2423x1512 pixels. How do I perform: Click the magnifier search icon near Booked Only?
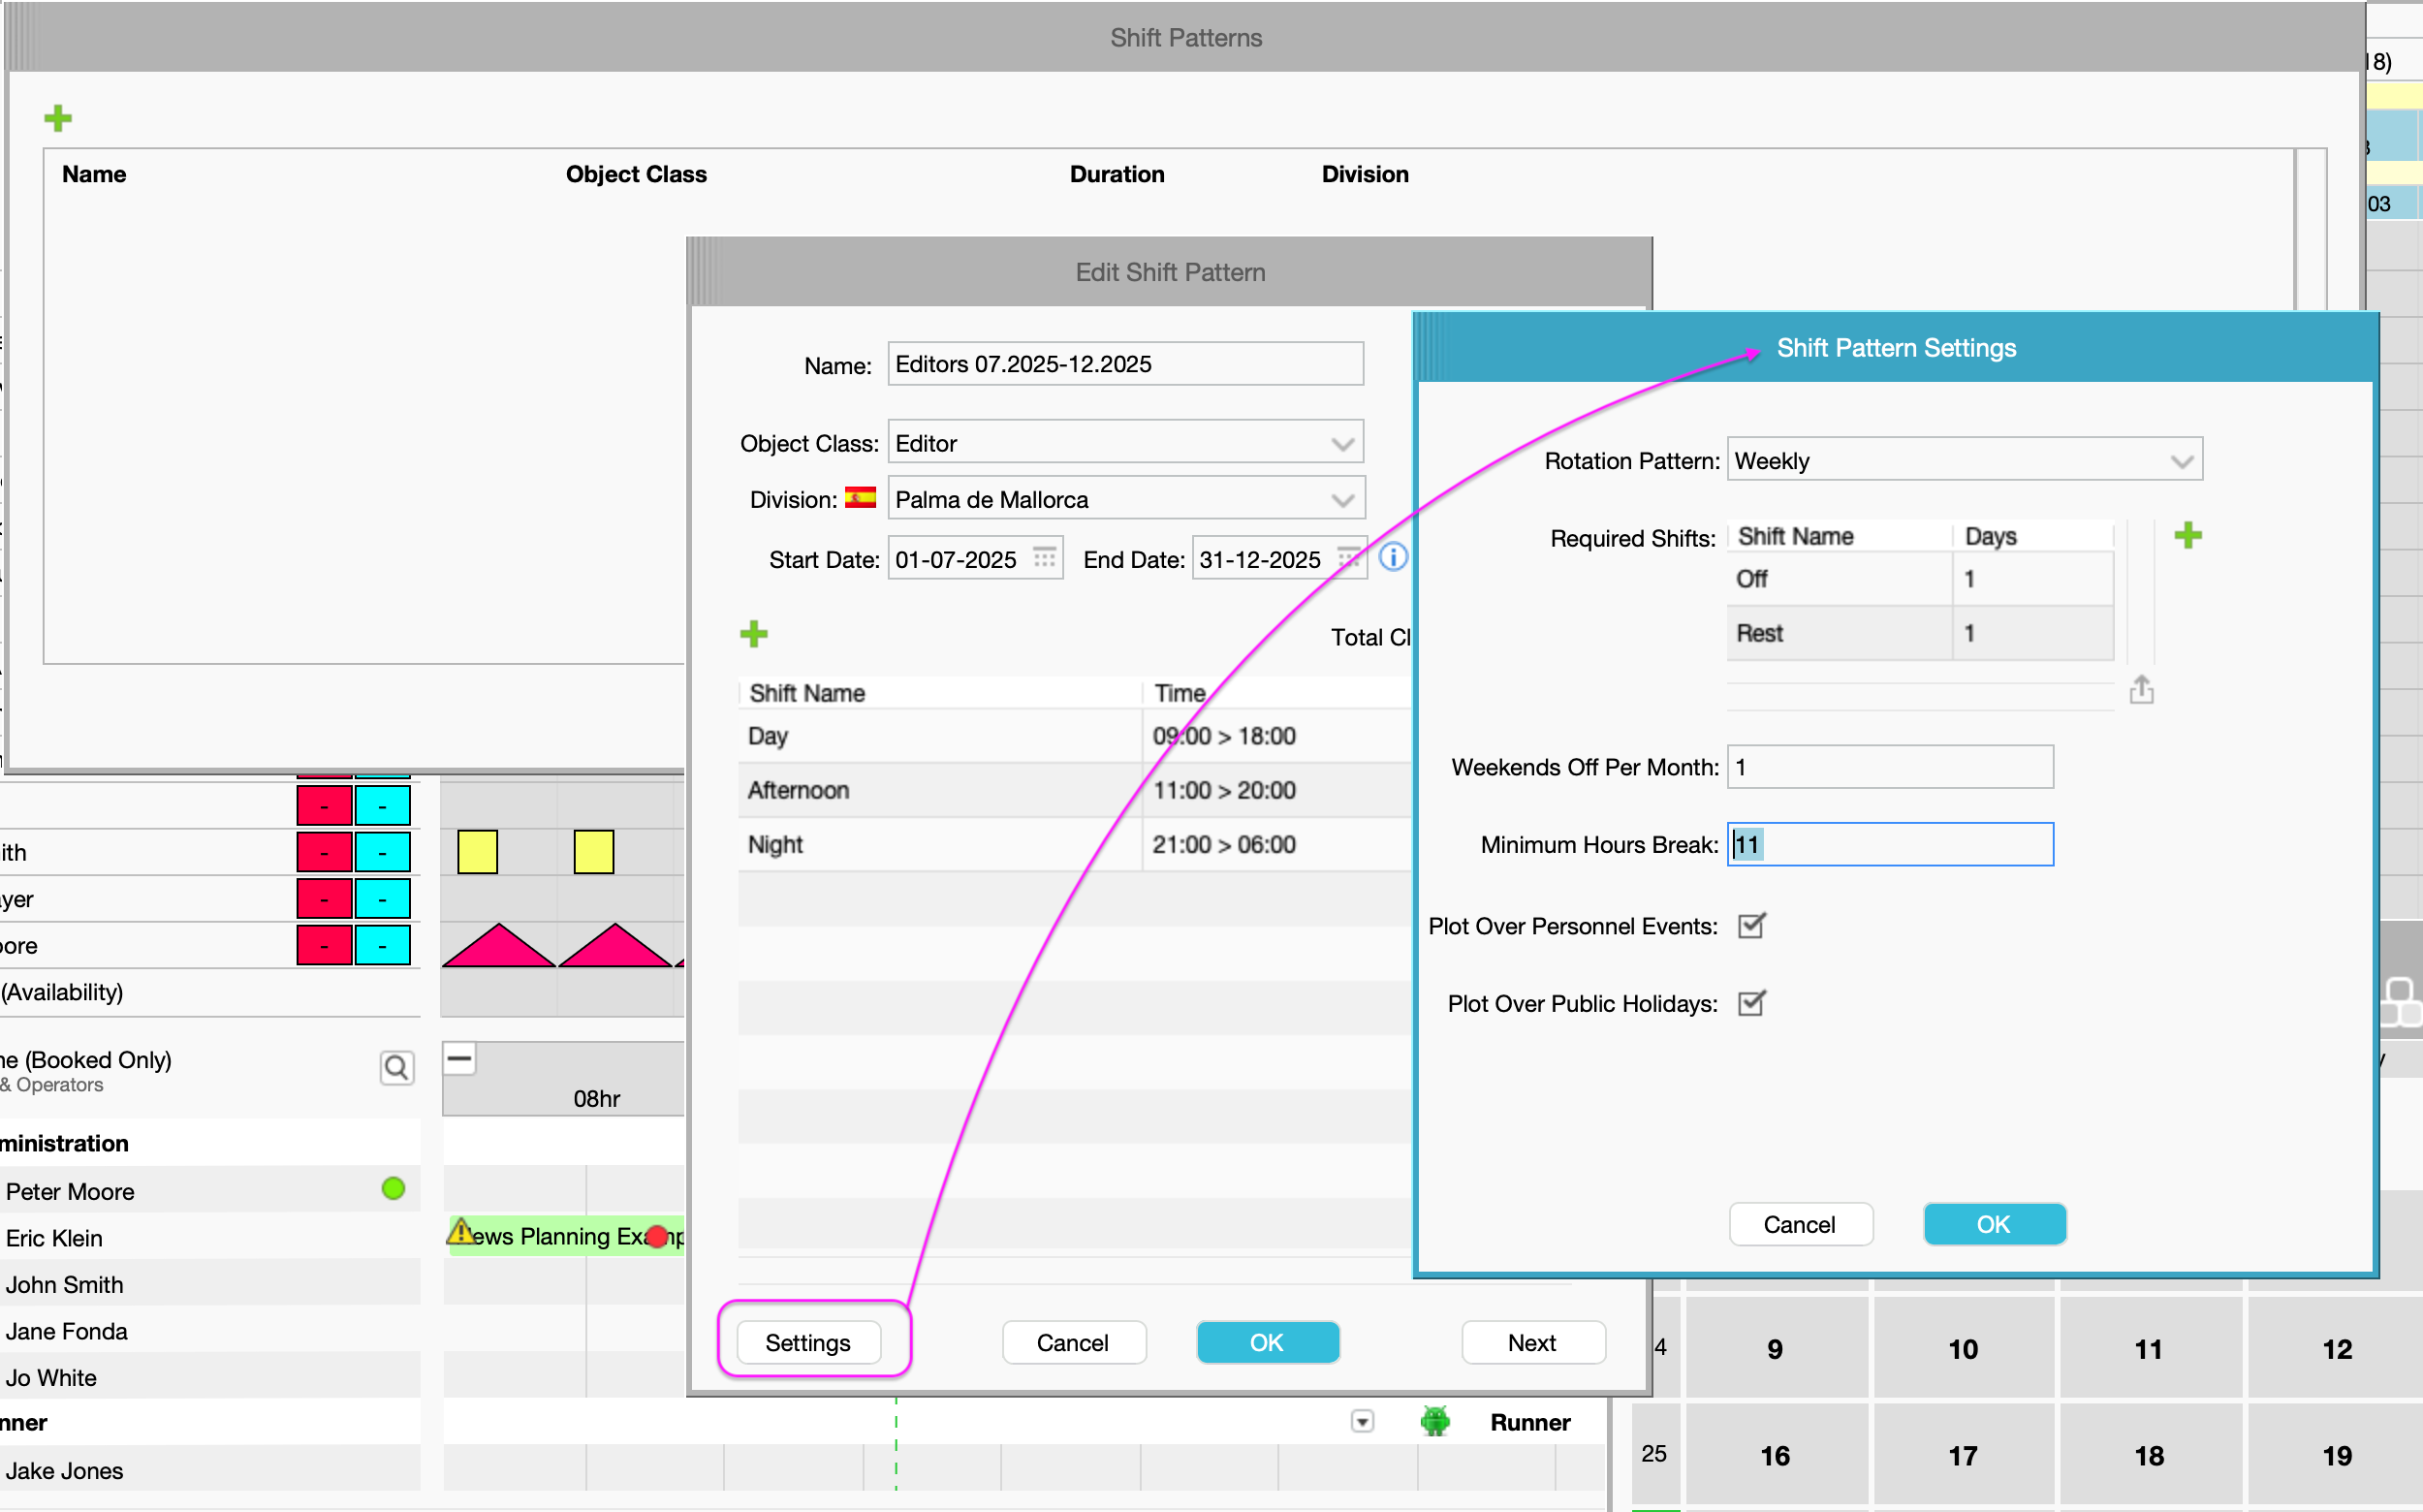(397, 1068)
